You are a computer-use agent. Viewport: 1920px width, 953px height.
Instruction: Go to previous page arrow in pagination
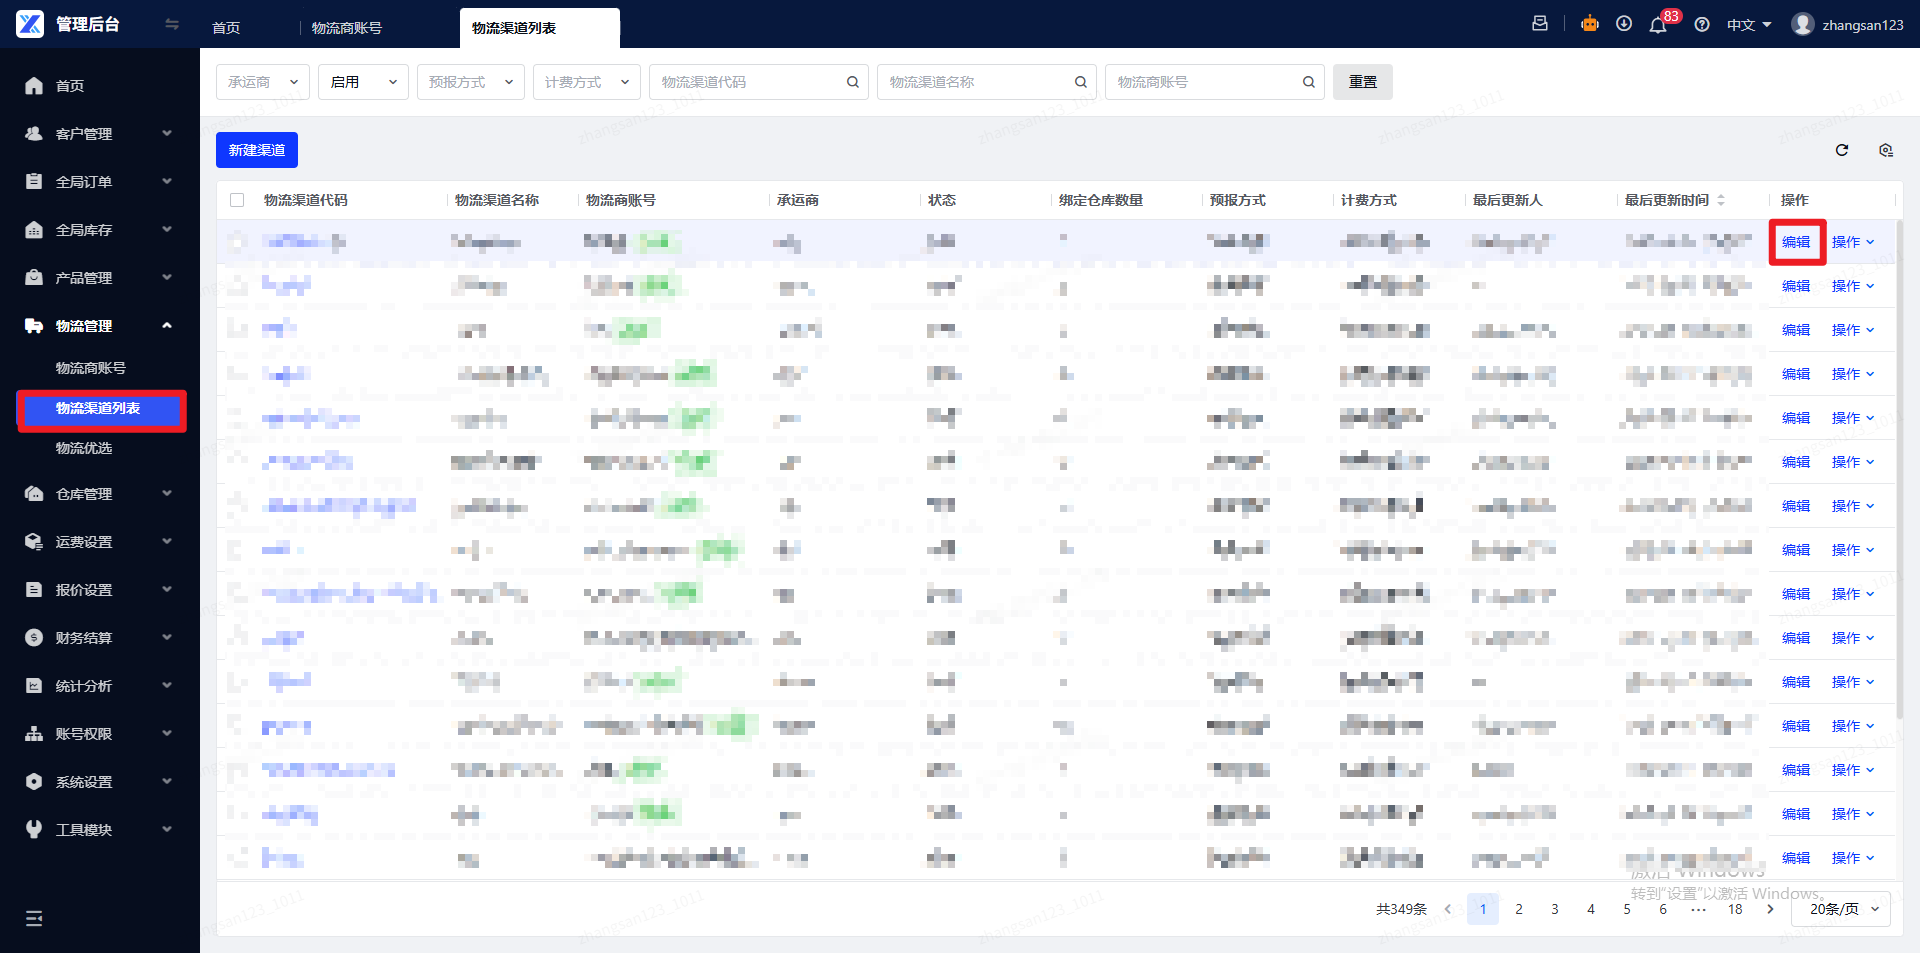1447,909
